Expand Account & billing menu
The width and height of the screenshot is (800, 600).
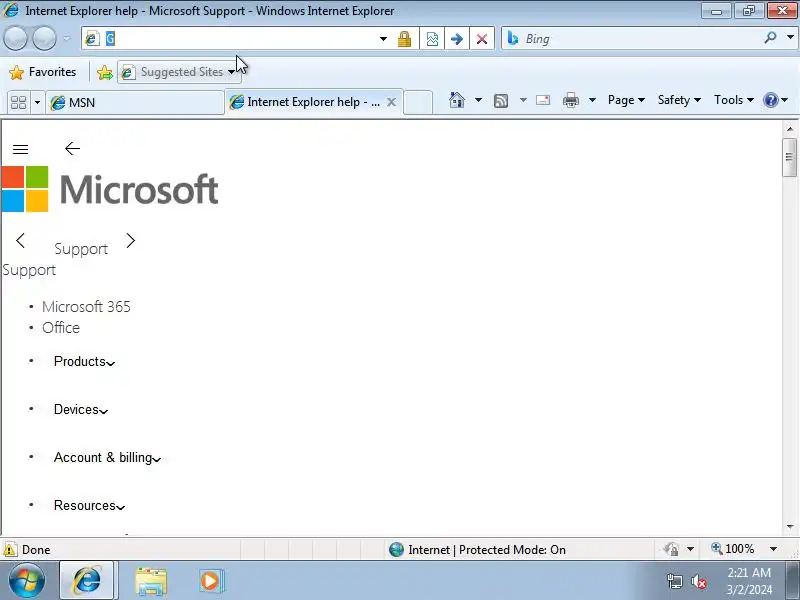107,457
